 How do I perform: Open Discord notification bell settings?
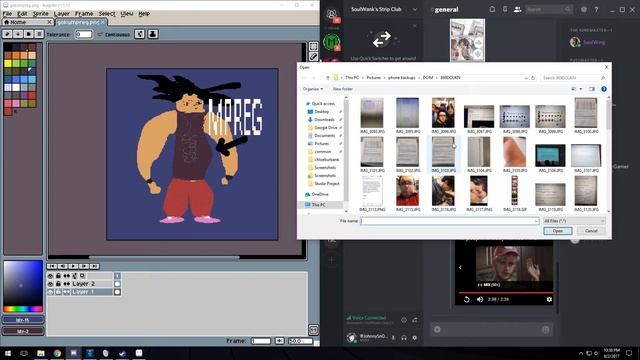coord(492,9)
